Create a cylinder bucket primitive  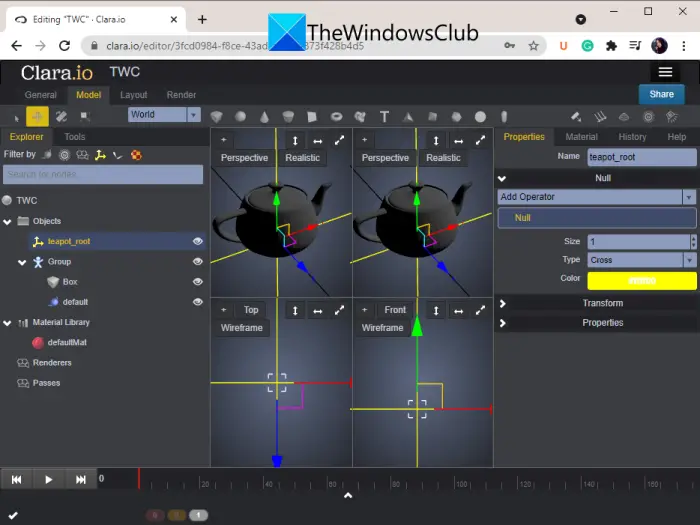point(288,117)
